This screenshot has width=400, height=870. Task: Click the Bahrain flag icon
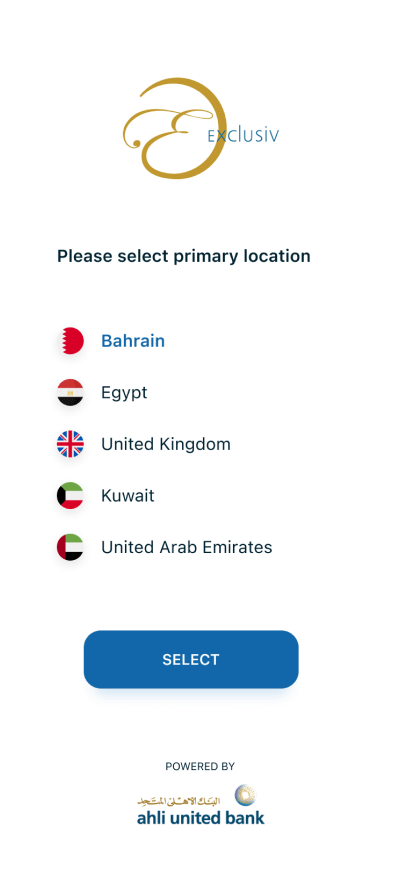coord(70,341)
